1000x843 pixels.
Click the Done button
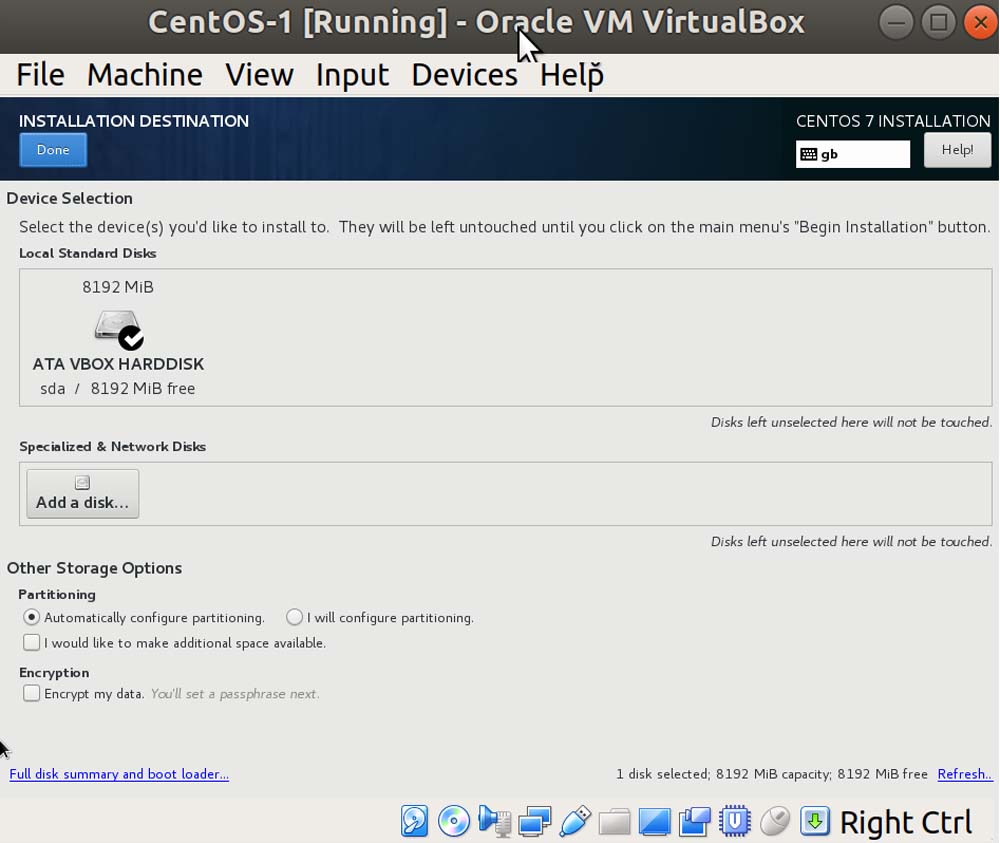click(53, 150)
